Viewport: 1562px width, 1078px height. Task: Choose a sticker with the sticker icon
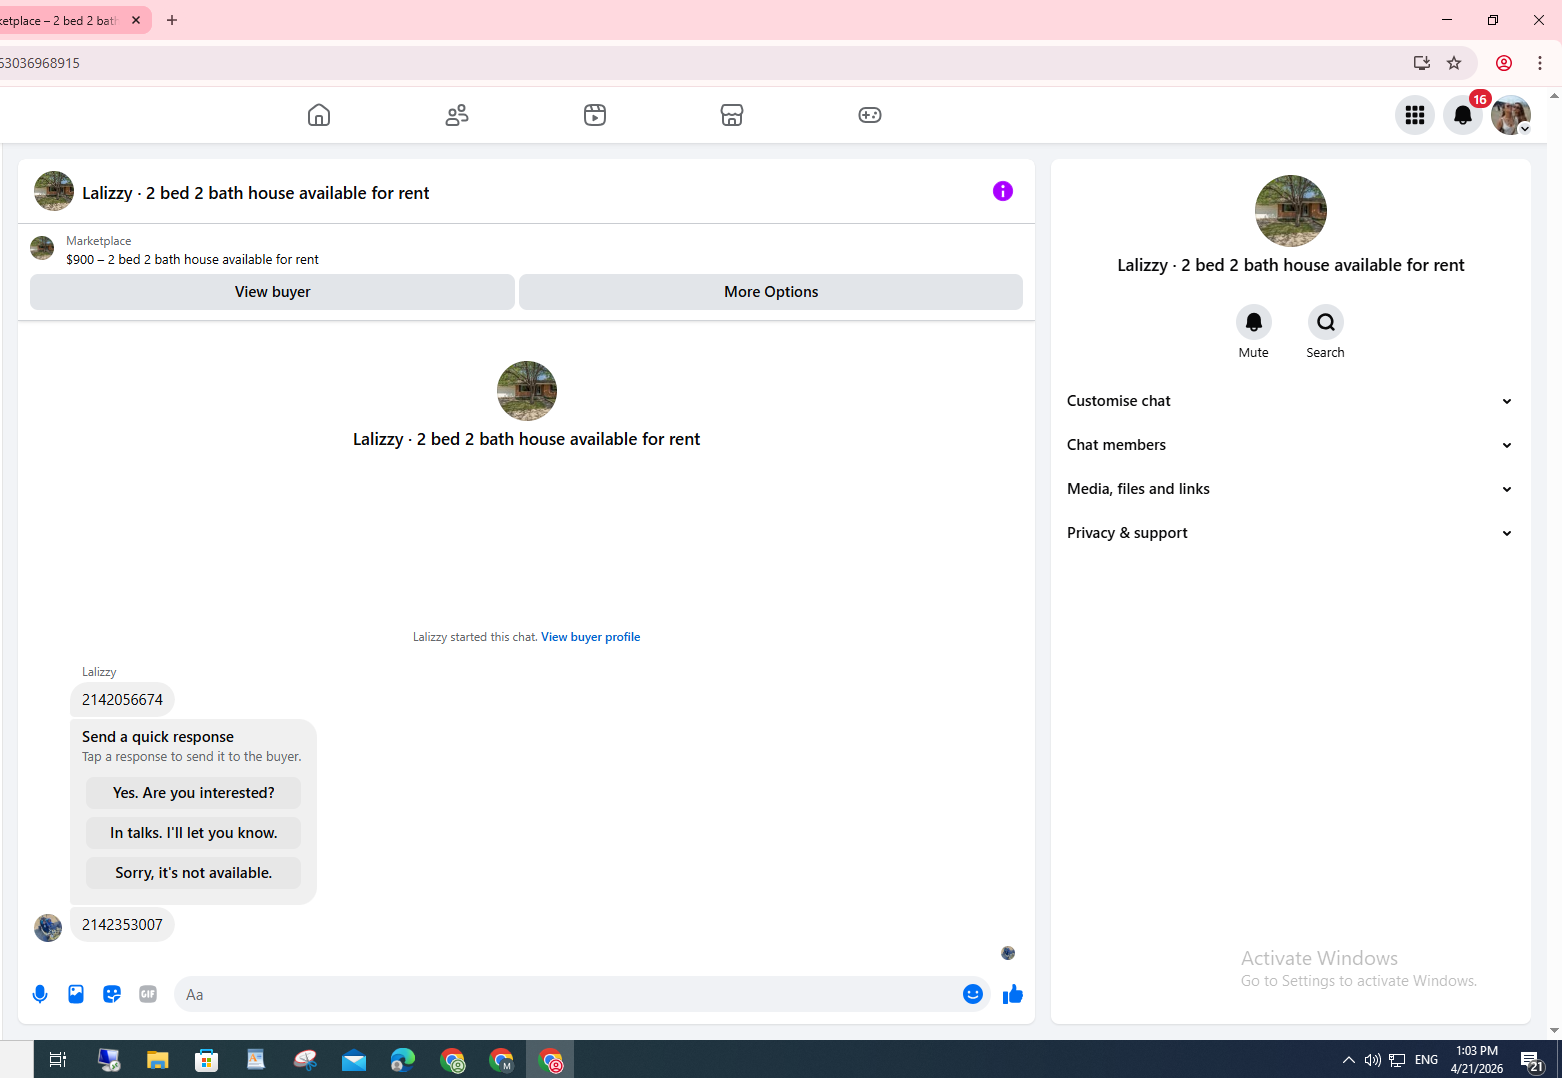pos(112,994)
